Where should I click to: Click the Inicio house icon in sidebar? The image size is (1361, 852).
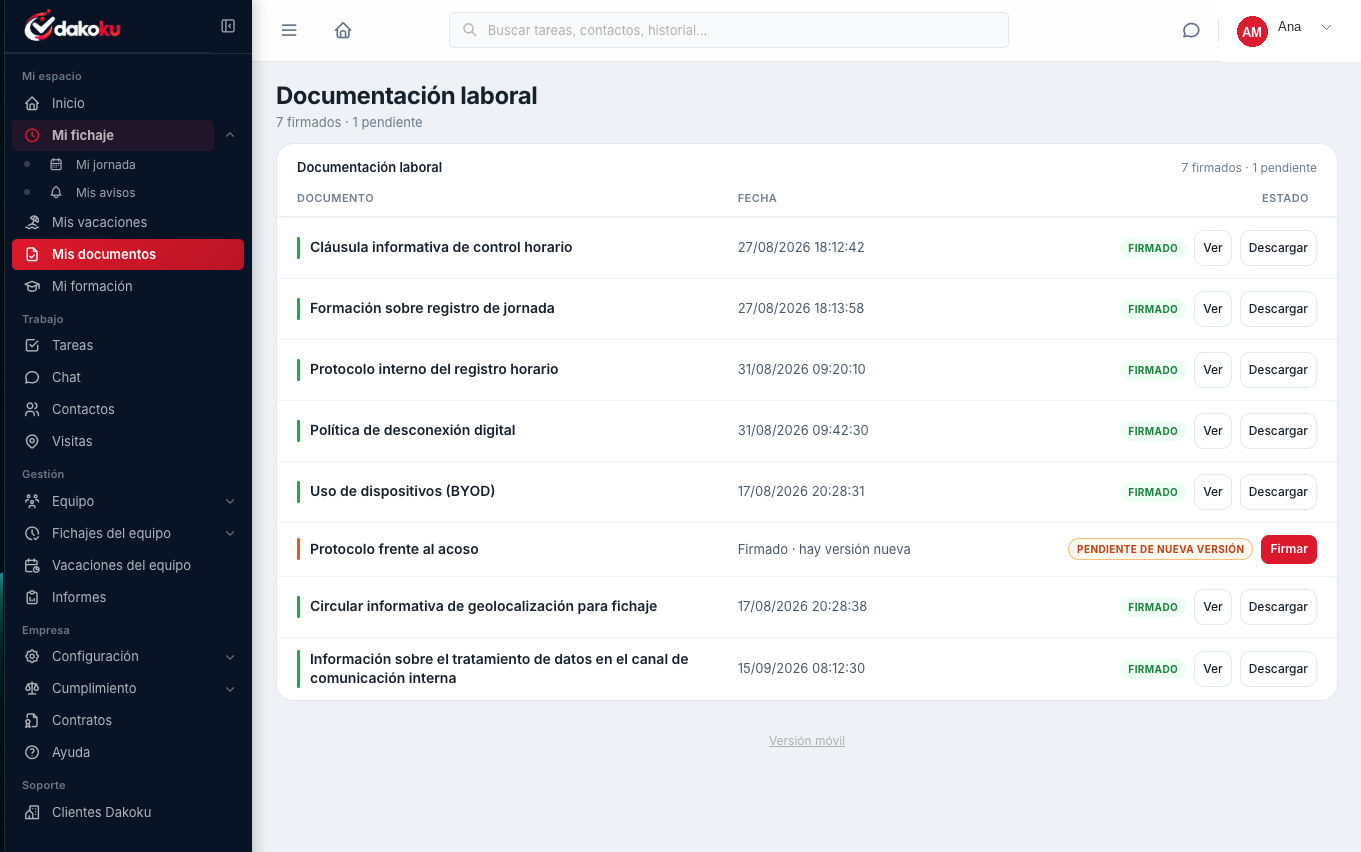[32, 103]
